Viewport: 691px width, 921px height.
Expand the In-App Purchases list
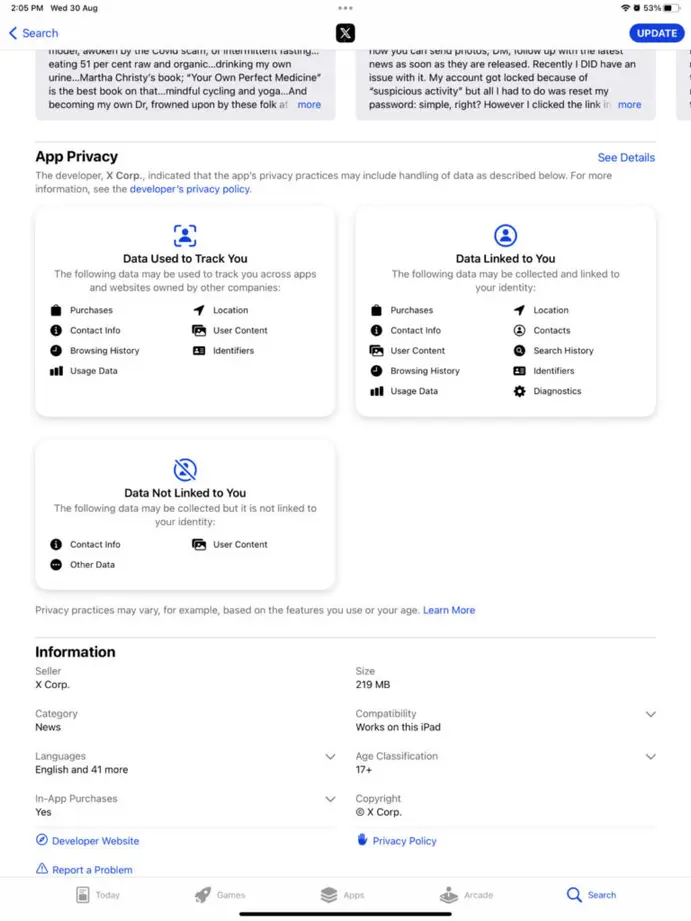point(330,799)
